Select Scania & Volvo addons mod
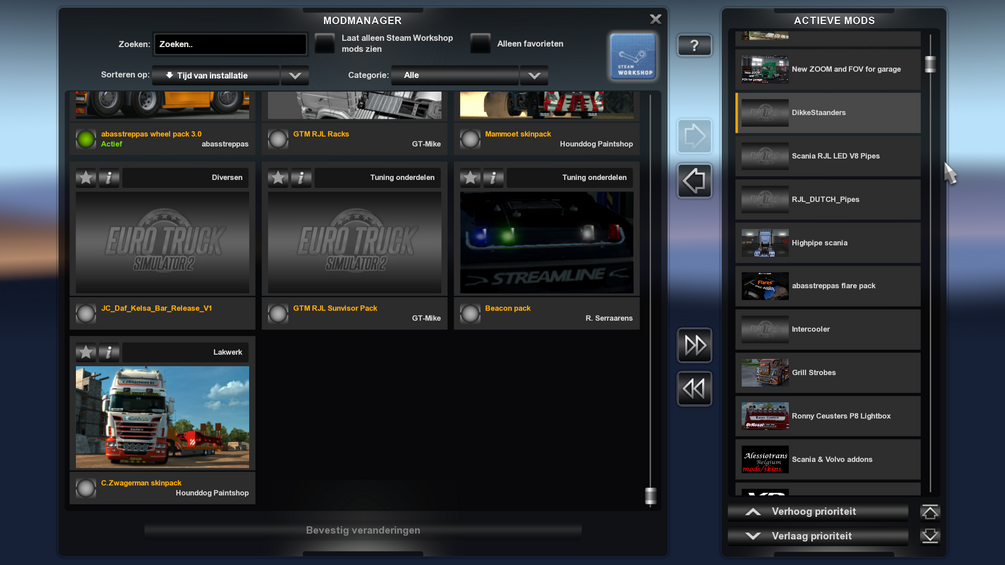1005x565 pixels. click(828, 459)
